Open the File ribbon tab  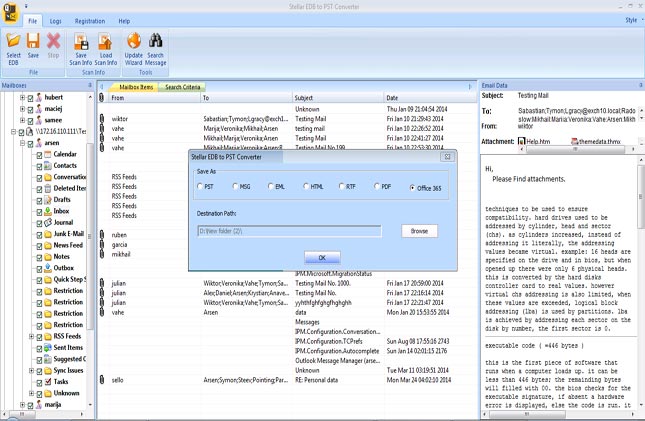[32, 21]
